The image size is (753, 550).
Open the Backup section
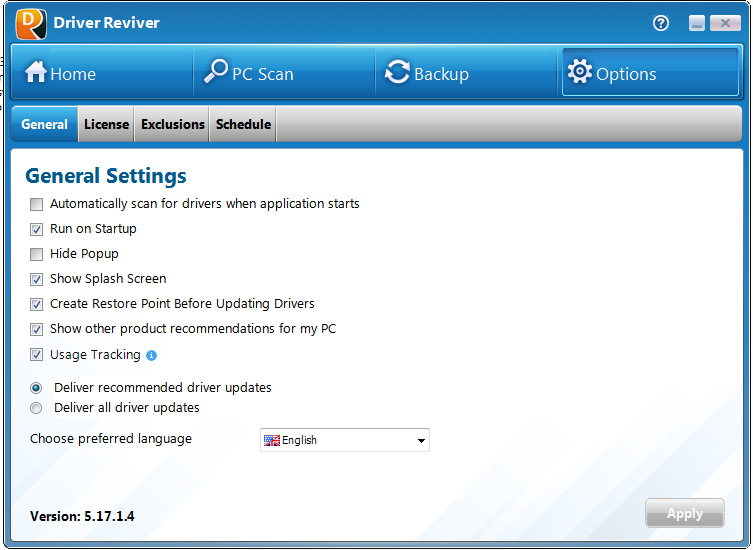tap(466, 73)
